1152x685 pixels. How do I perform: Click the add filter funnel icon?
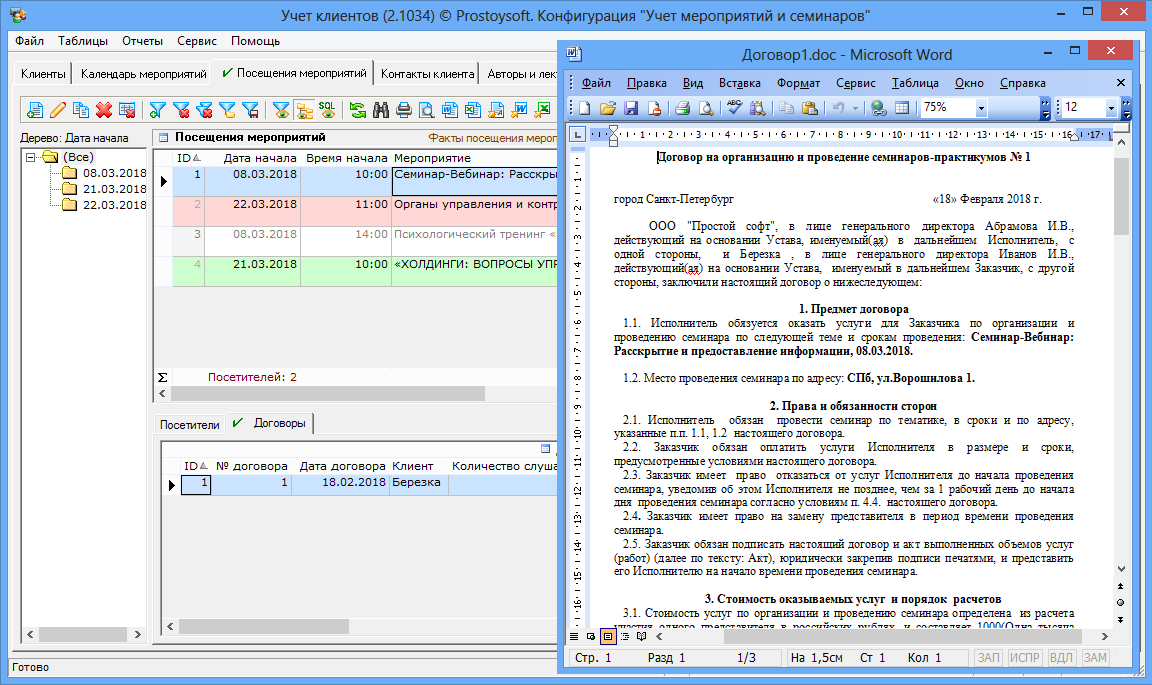coord(157,110)
